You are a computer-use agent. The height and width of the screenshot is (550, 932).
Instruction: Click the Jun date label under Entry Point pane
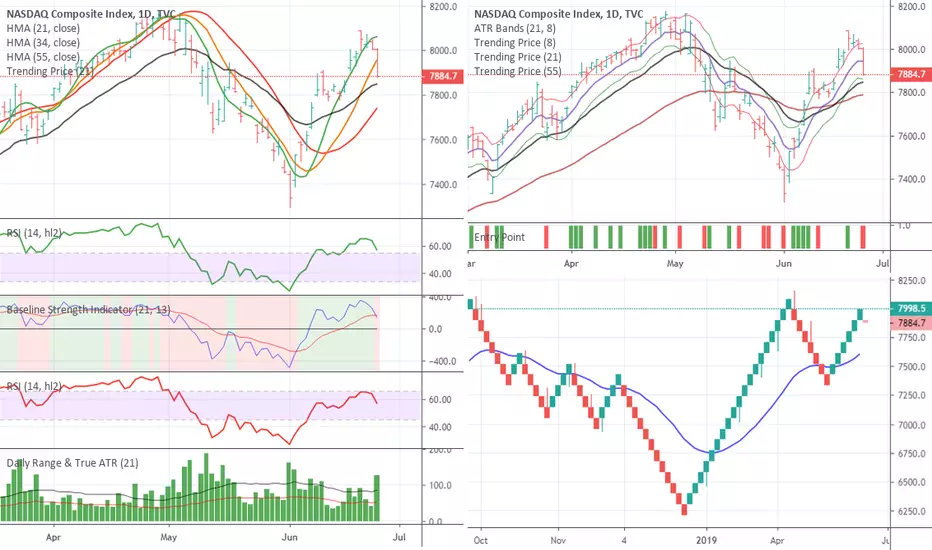pyautogui.click(x=783, y=263)
